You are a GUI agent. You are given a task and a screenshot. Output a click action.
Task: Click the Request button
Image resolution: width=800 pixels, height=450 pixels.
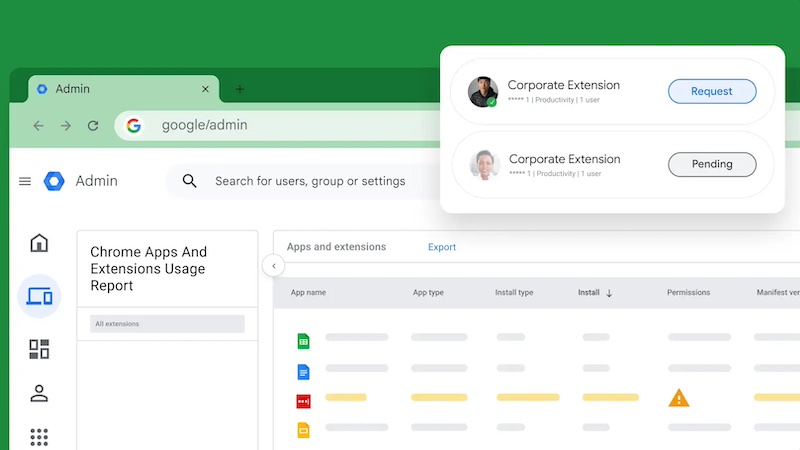tap(712, 91)
